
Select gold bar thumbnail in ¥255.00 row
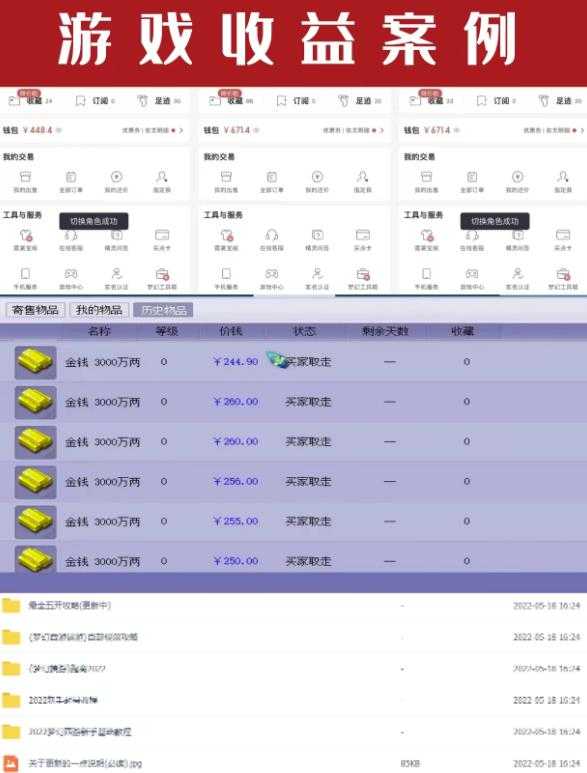[x=35, y=522]
